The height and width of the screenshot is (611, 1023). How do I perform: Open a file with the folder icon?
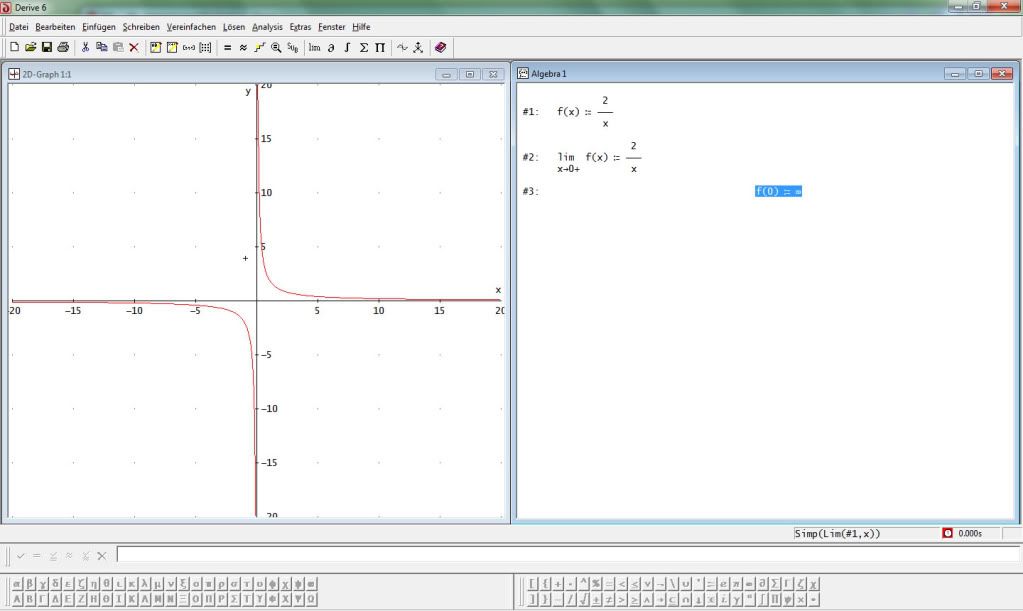point(30,47)
